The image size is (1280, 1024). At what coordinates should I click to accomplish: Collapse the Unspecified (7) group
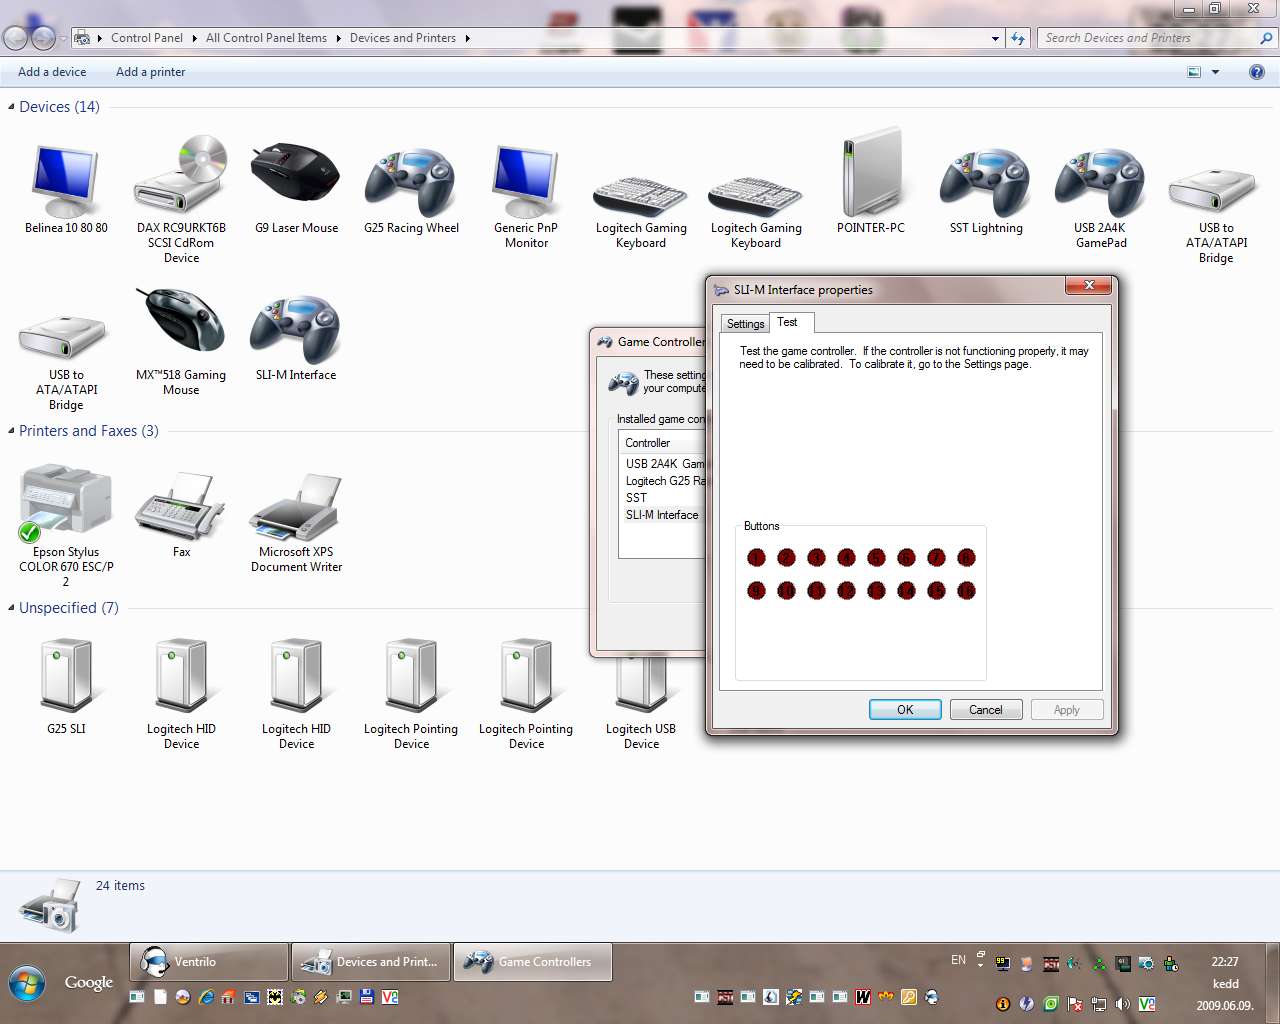click(11, 608)
